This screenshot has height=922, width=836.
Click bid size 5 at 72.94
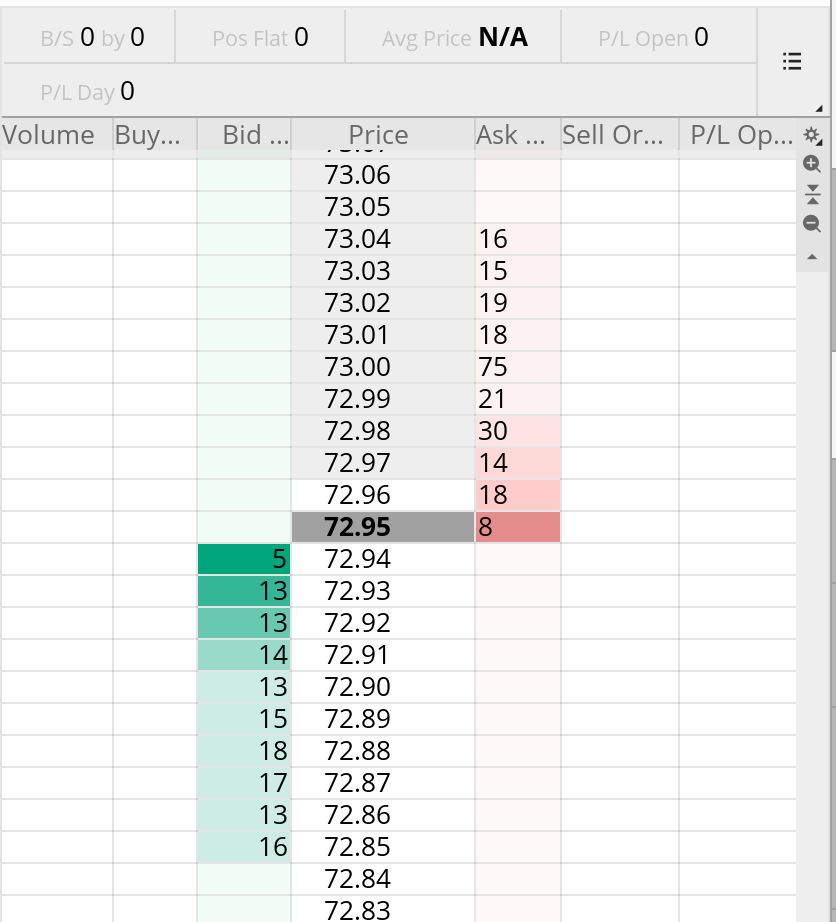click(244, 559)
